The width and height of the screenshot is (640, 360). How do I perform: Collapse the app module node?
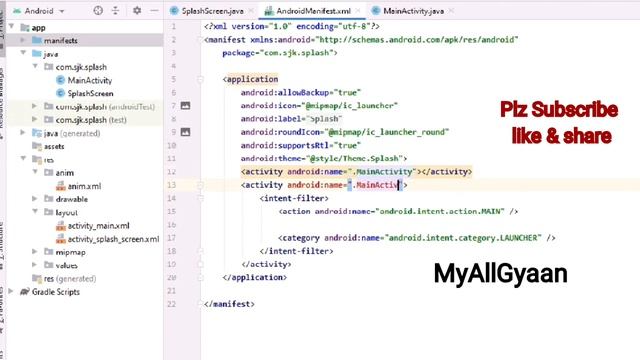(x=12, y=27)
